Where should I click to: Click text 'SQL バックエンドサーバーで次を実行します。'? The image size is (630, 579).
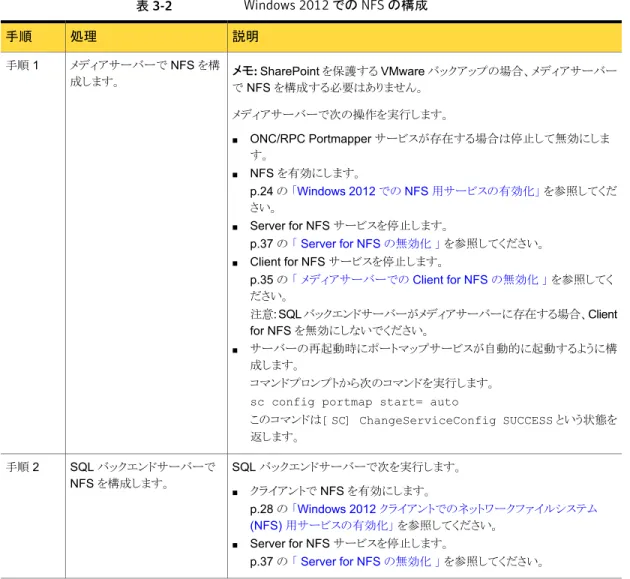(x=346, y=467)
